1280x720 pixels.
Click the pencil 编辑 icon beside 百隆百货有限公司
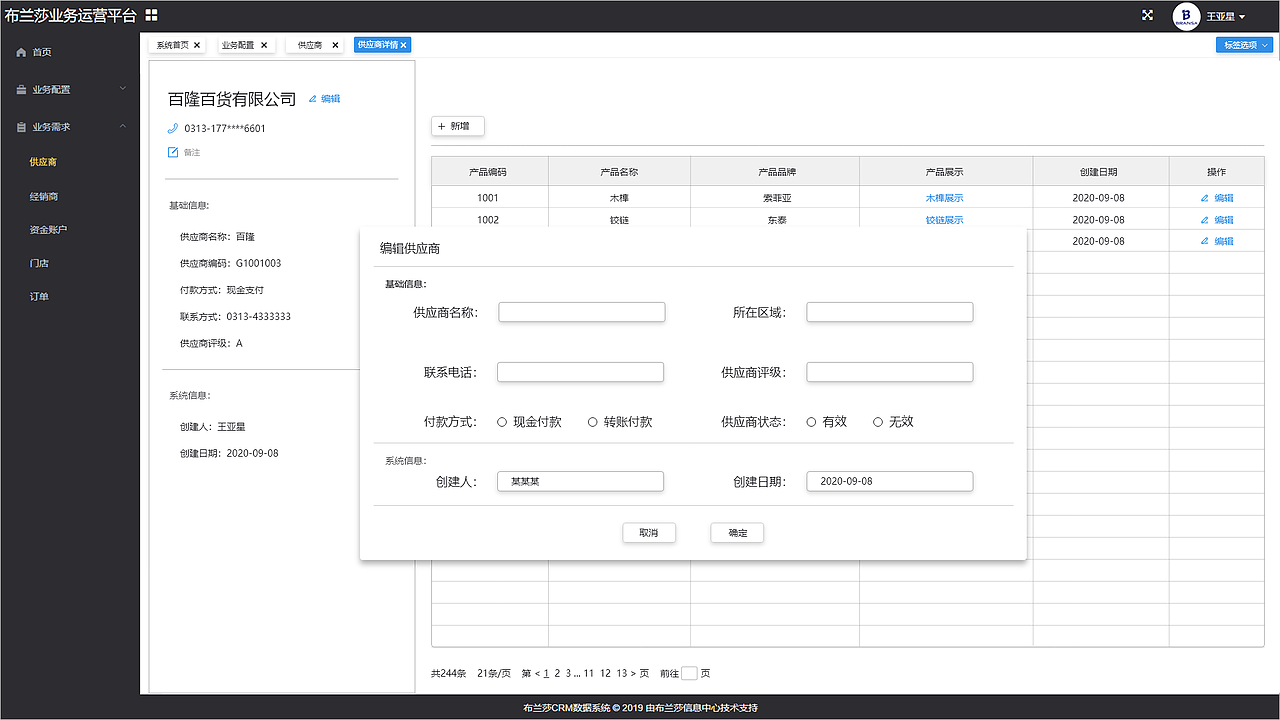311,98
